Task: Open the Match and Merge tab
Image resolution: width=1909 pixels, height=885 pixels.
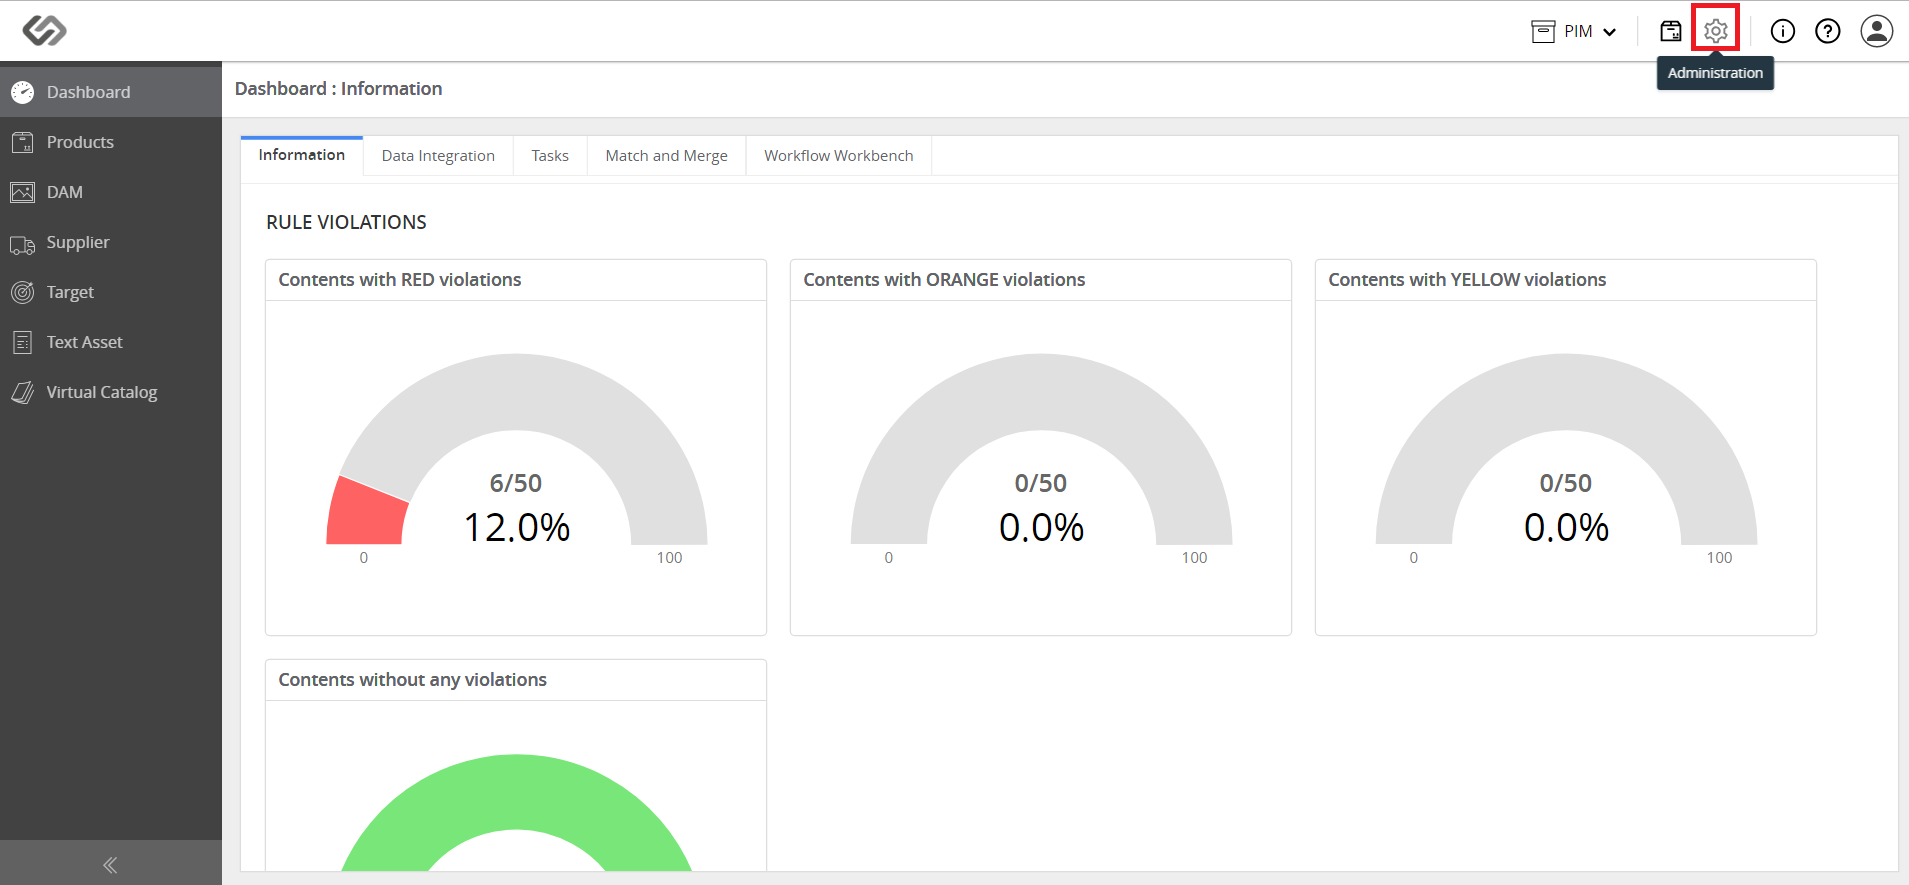Action: click(666, 156)
